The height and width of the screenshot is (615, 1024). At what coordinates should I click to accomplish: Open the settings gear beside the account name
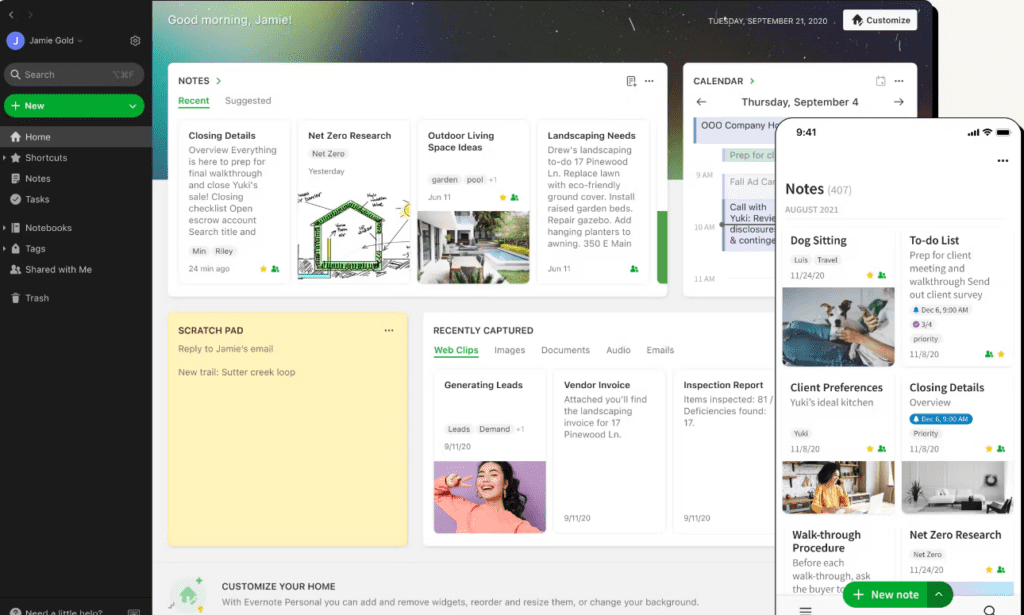pyautogui.click(x=135, y=41)
